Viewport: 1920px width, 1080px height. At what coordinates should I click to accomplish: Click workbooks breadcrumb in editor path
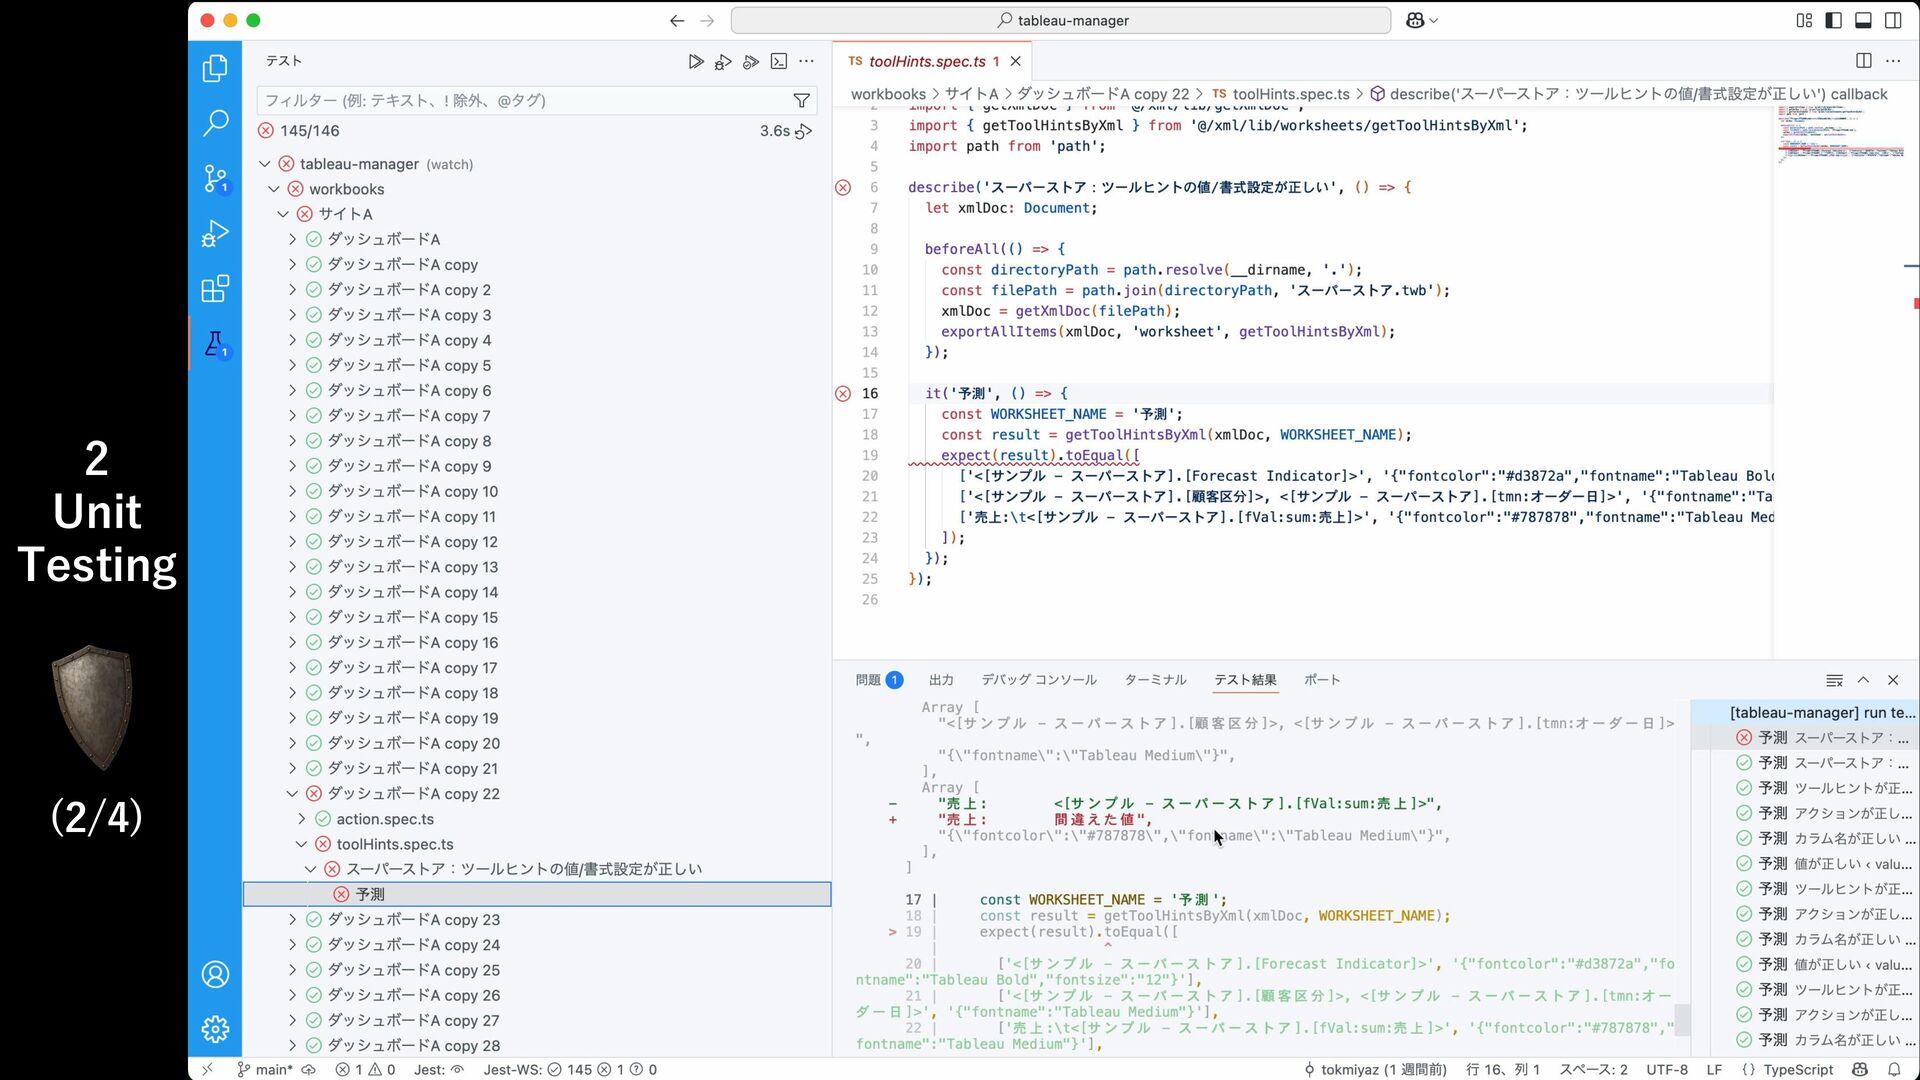tap(888, 94)
